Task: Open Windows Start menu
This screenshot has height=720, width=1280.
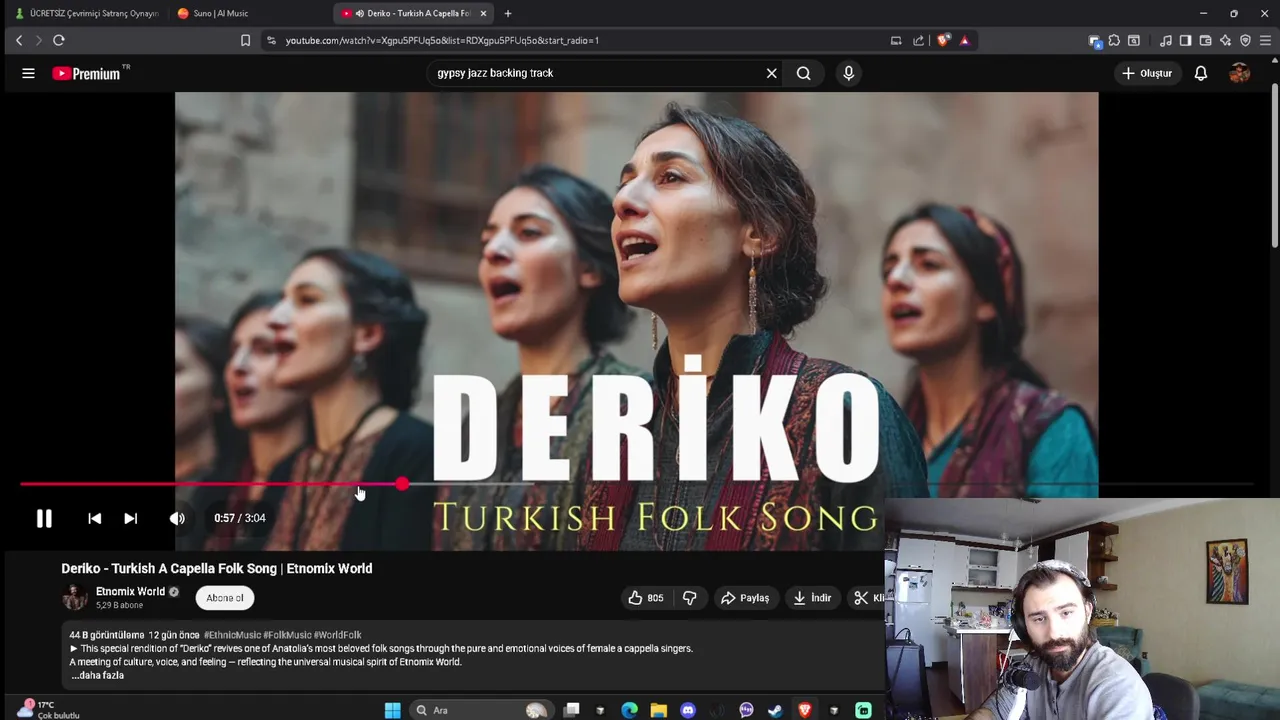Action: 392,710
